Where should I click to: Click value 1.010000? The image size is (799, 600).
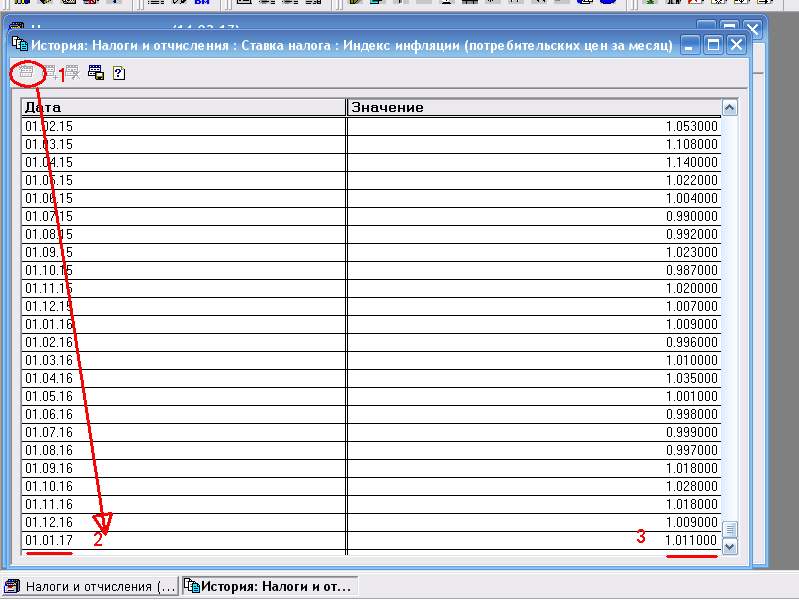[691, 360]
